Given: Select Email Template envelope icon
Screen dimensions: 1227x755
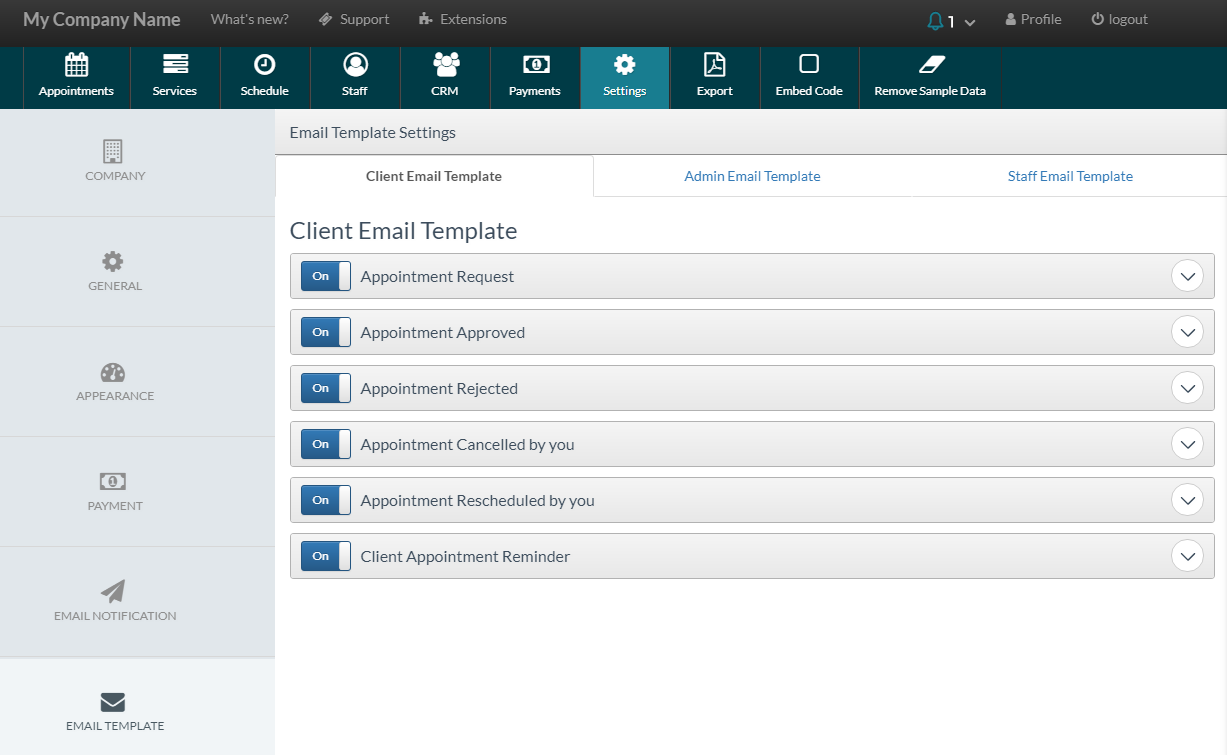Looking at the screenshot, I should pyautogui.click(x=113, y=702).
